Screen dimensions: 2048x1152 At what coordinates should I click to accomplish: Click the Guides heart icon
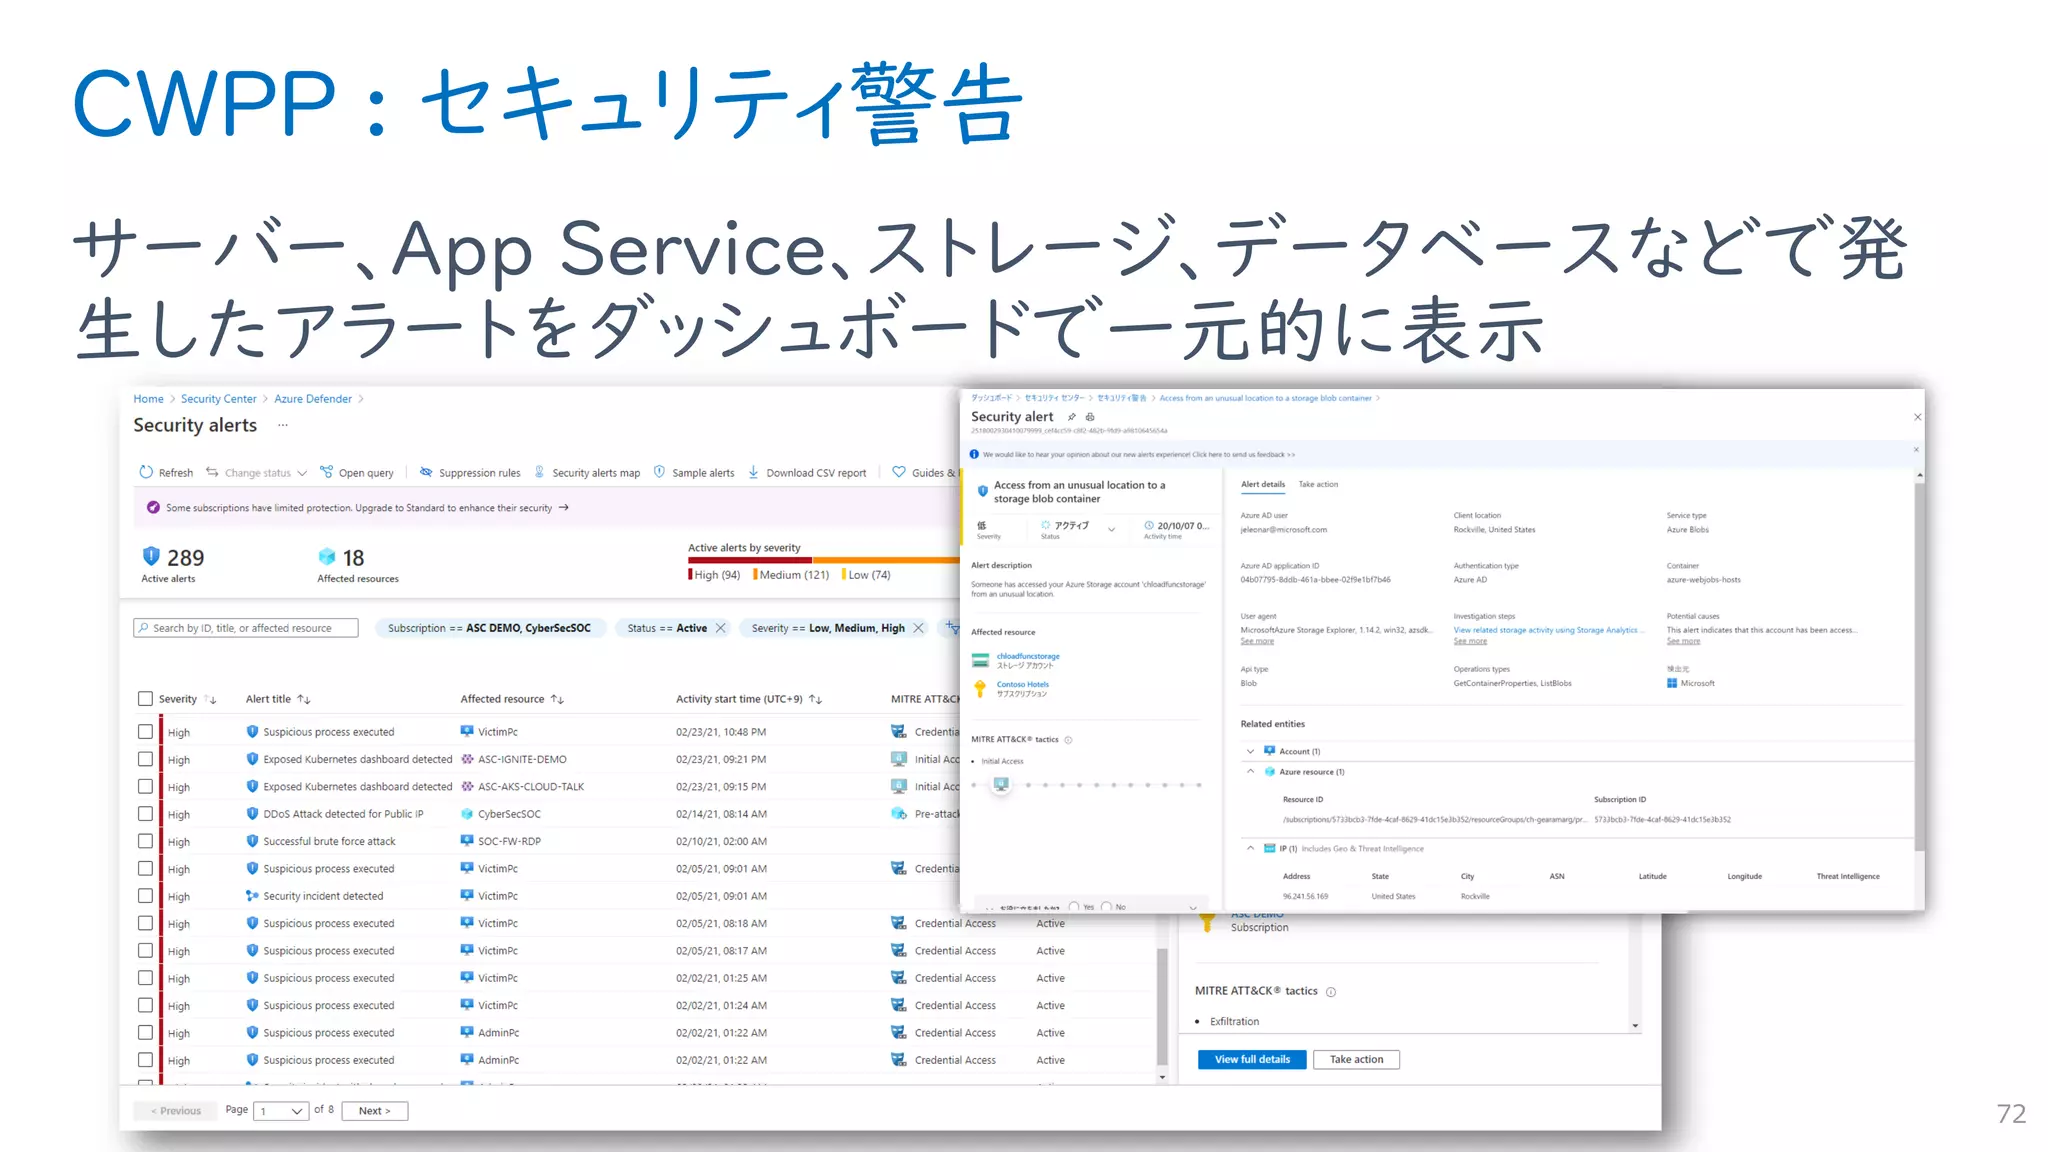pyautogui.click(x=899, y=472)
